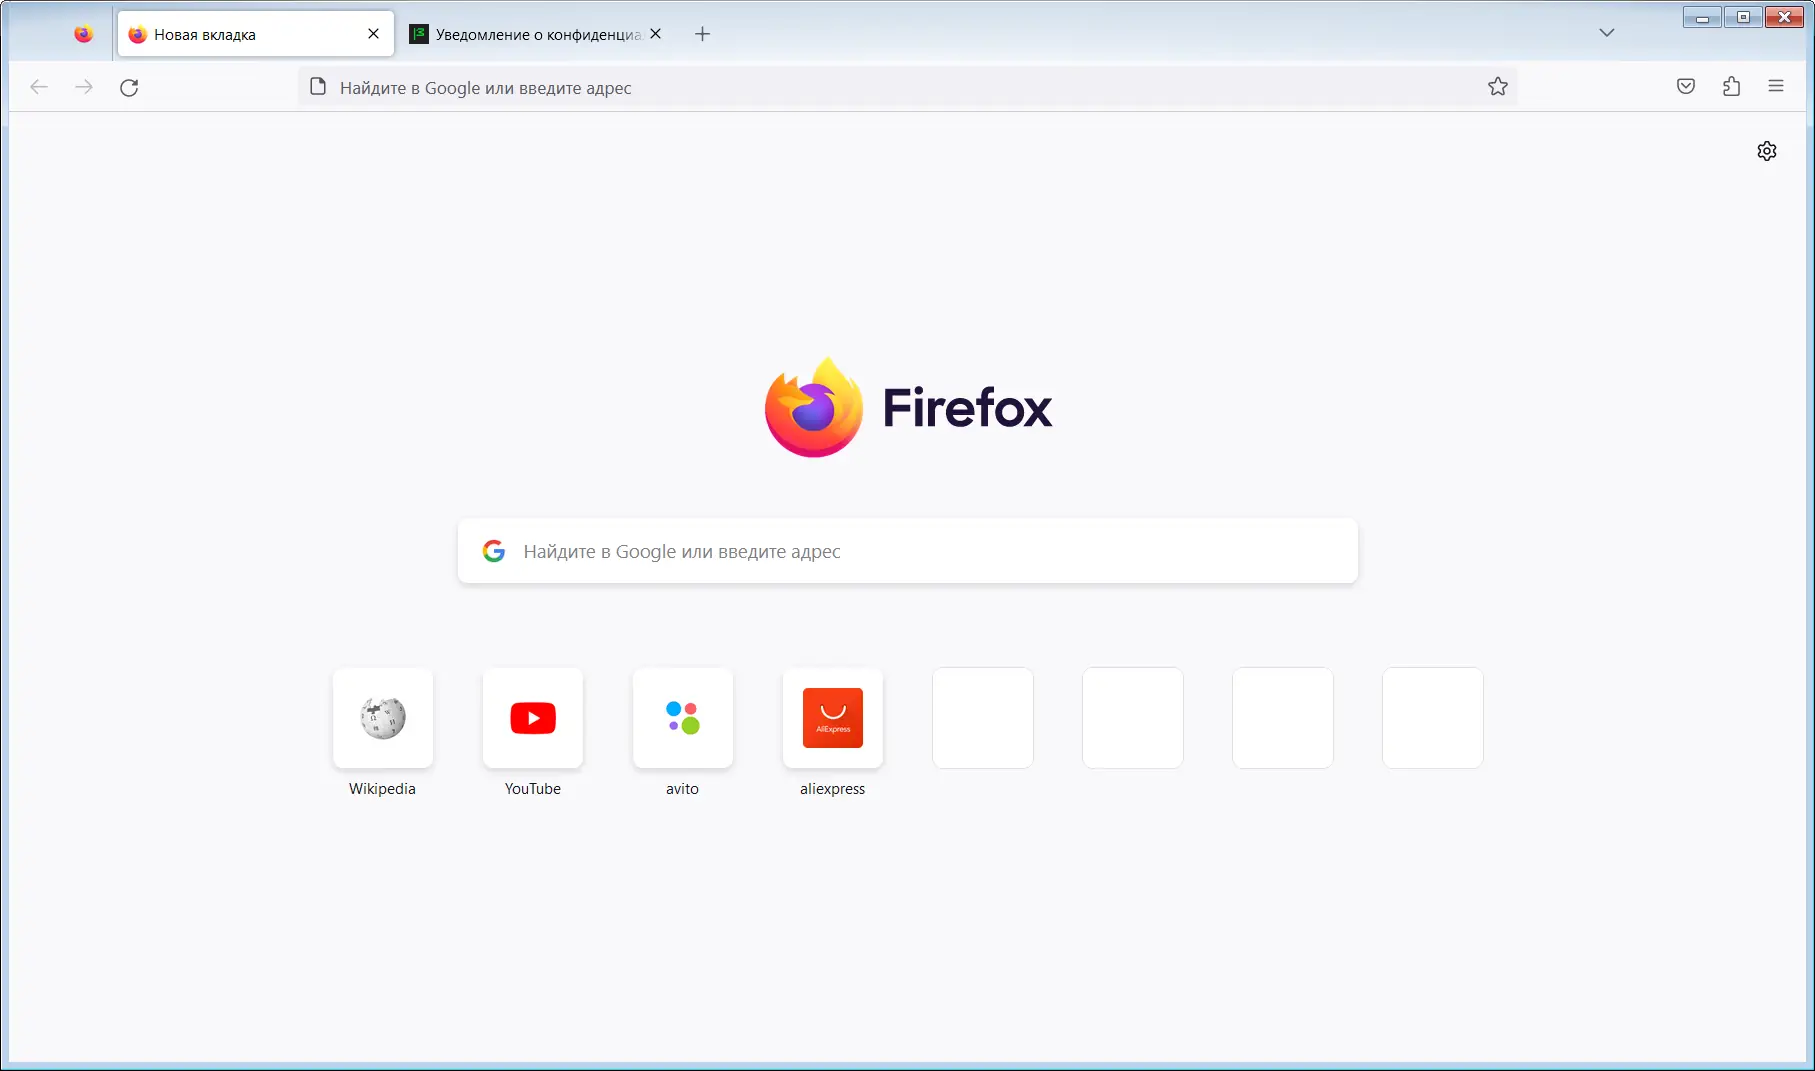Open new tab personalization gear
The height and width of the screenshot is (1071, 1815).
coord(1767,151)
